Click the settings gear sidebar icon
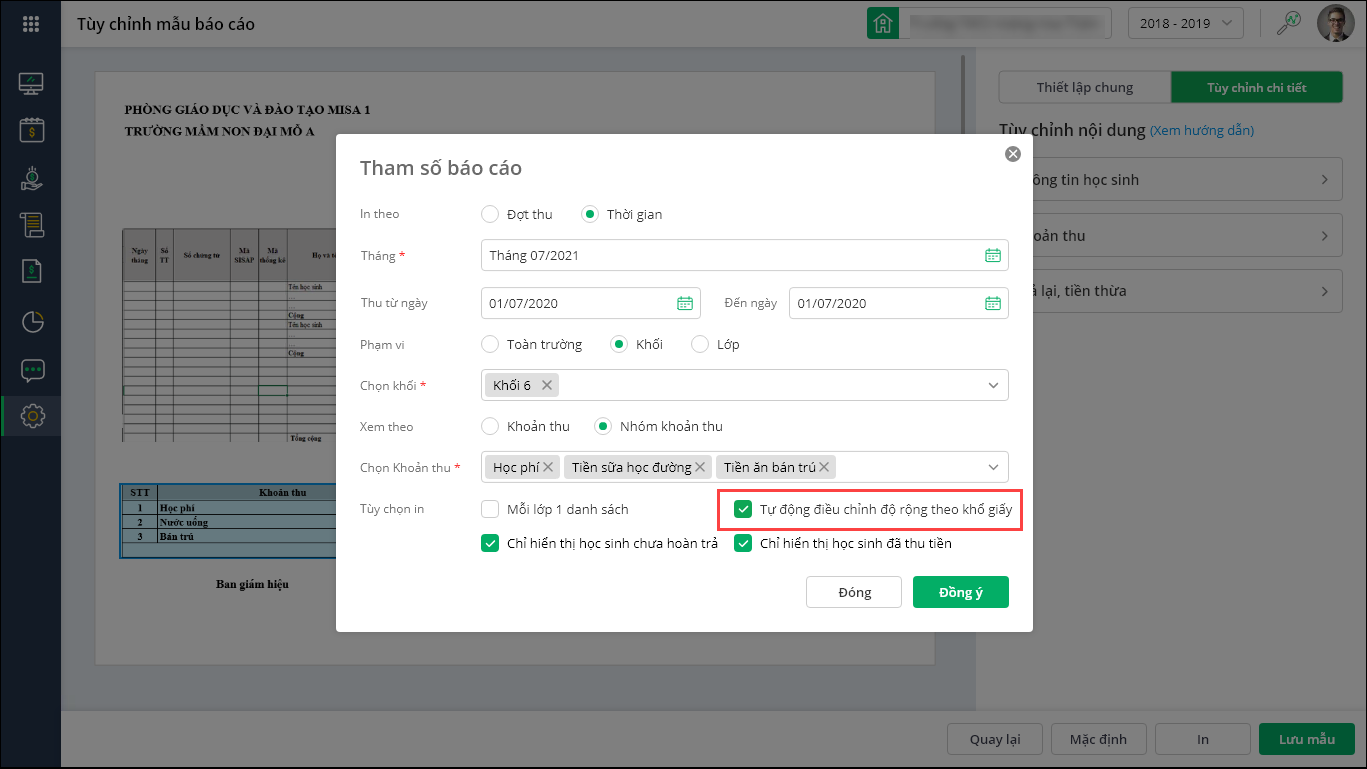 tap(32, 415)
